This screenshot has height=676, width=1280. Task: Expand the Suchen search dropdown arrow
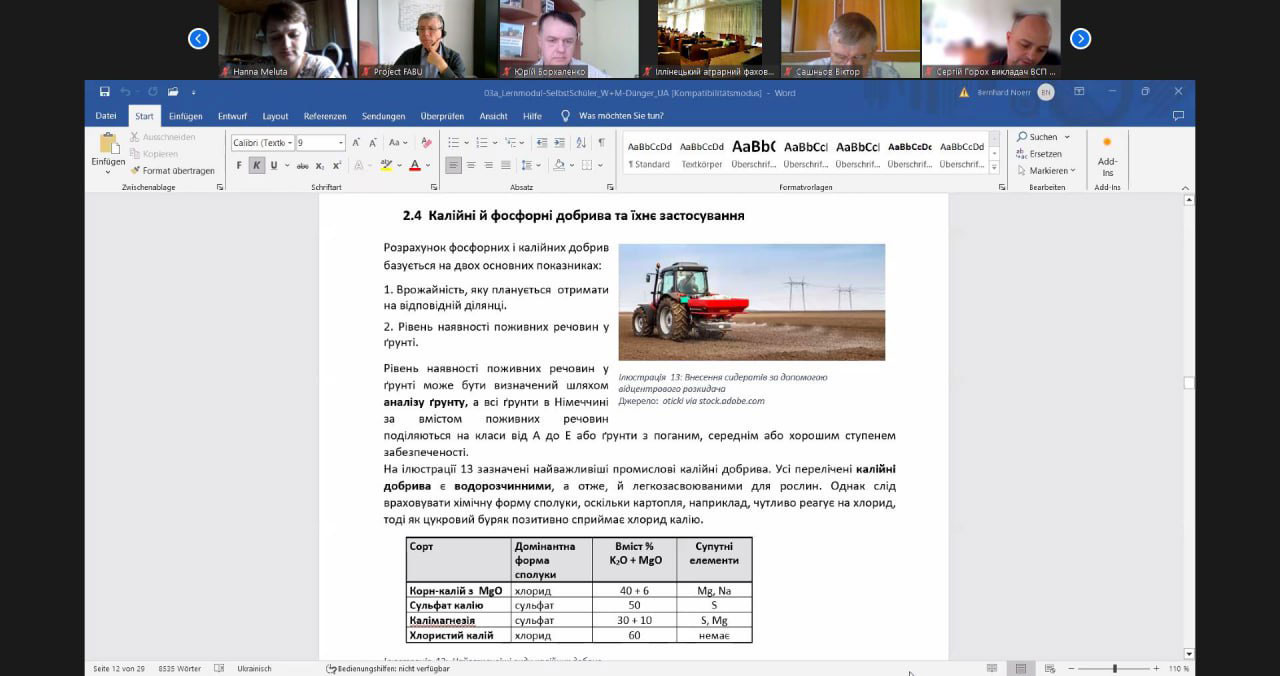(x=1067, y=137)
